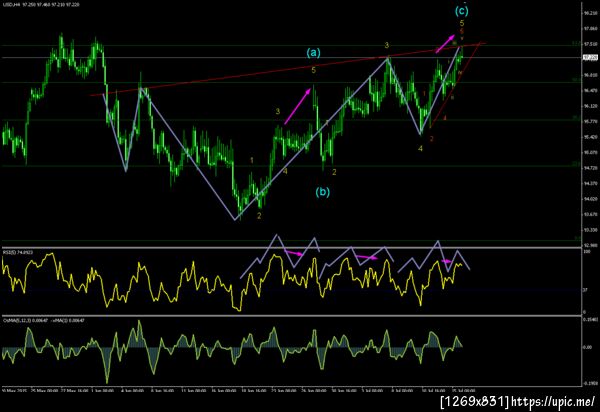Click the RSI(5) indicator label
Screen dimensions: 600x412
[x=18, y=252]
